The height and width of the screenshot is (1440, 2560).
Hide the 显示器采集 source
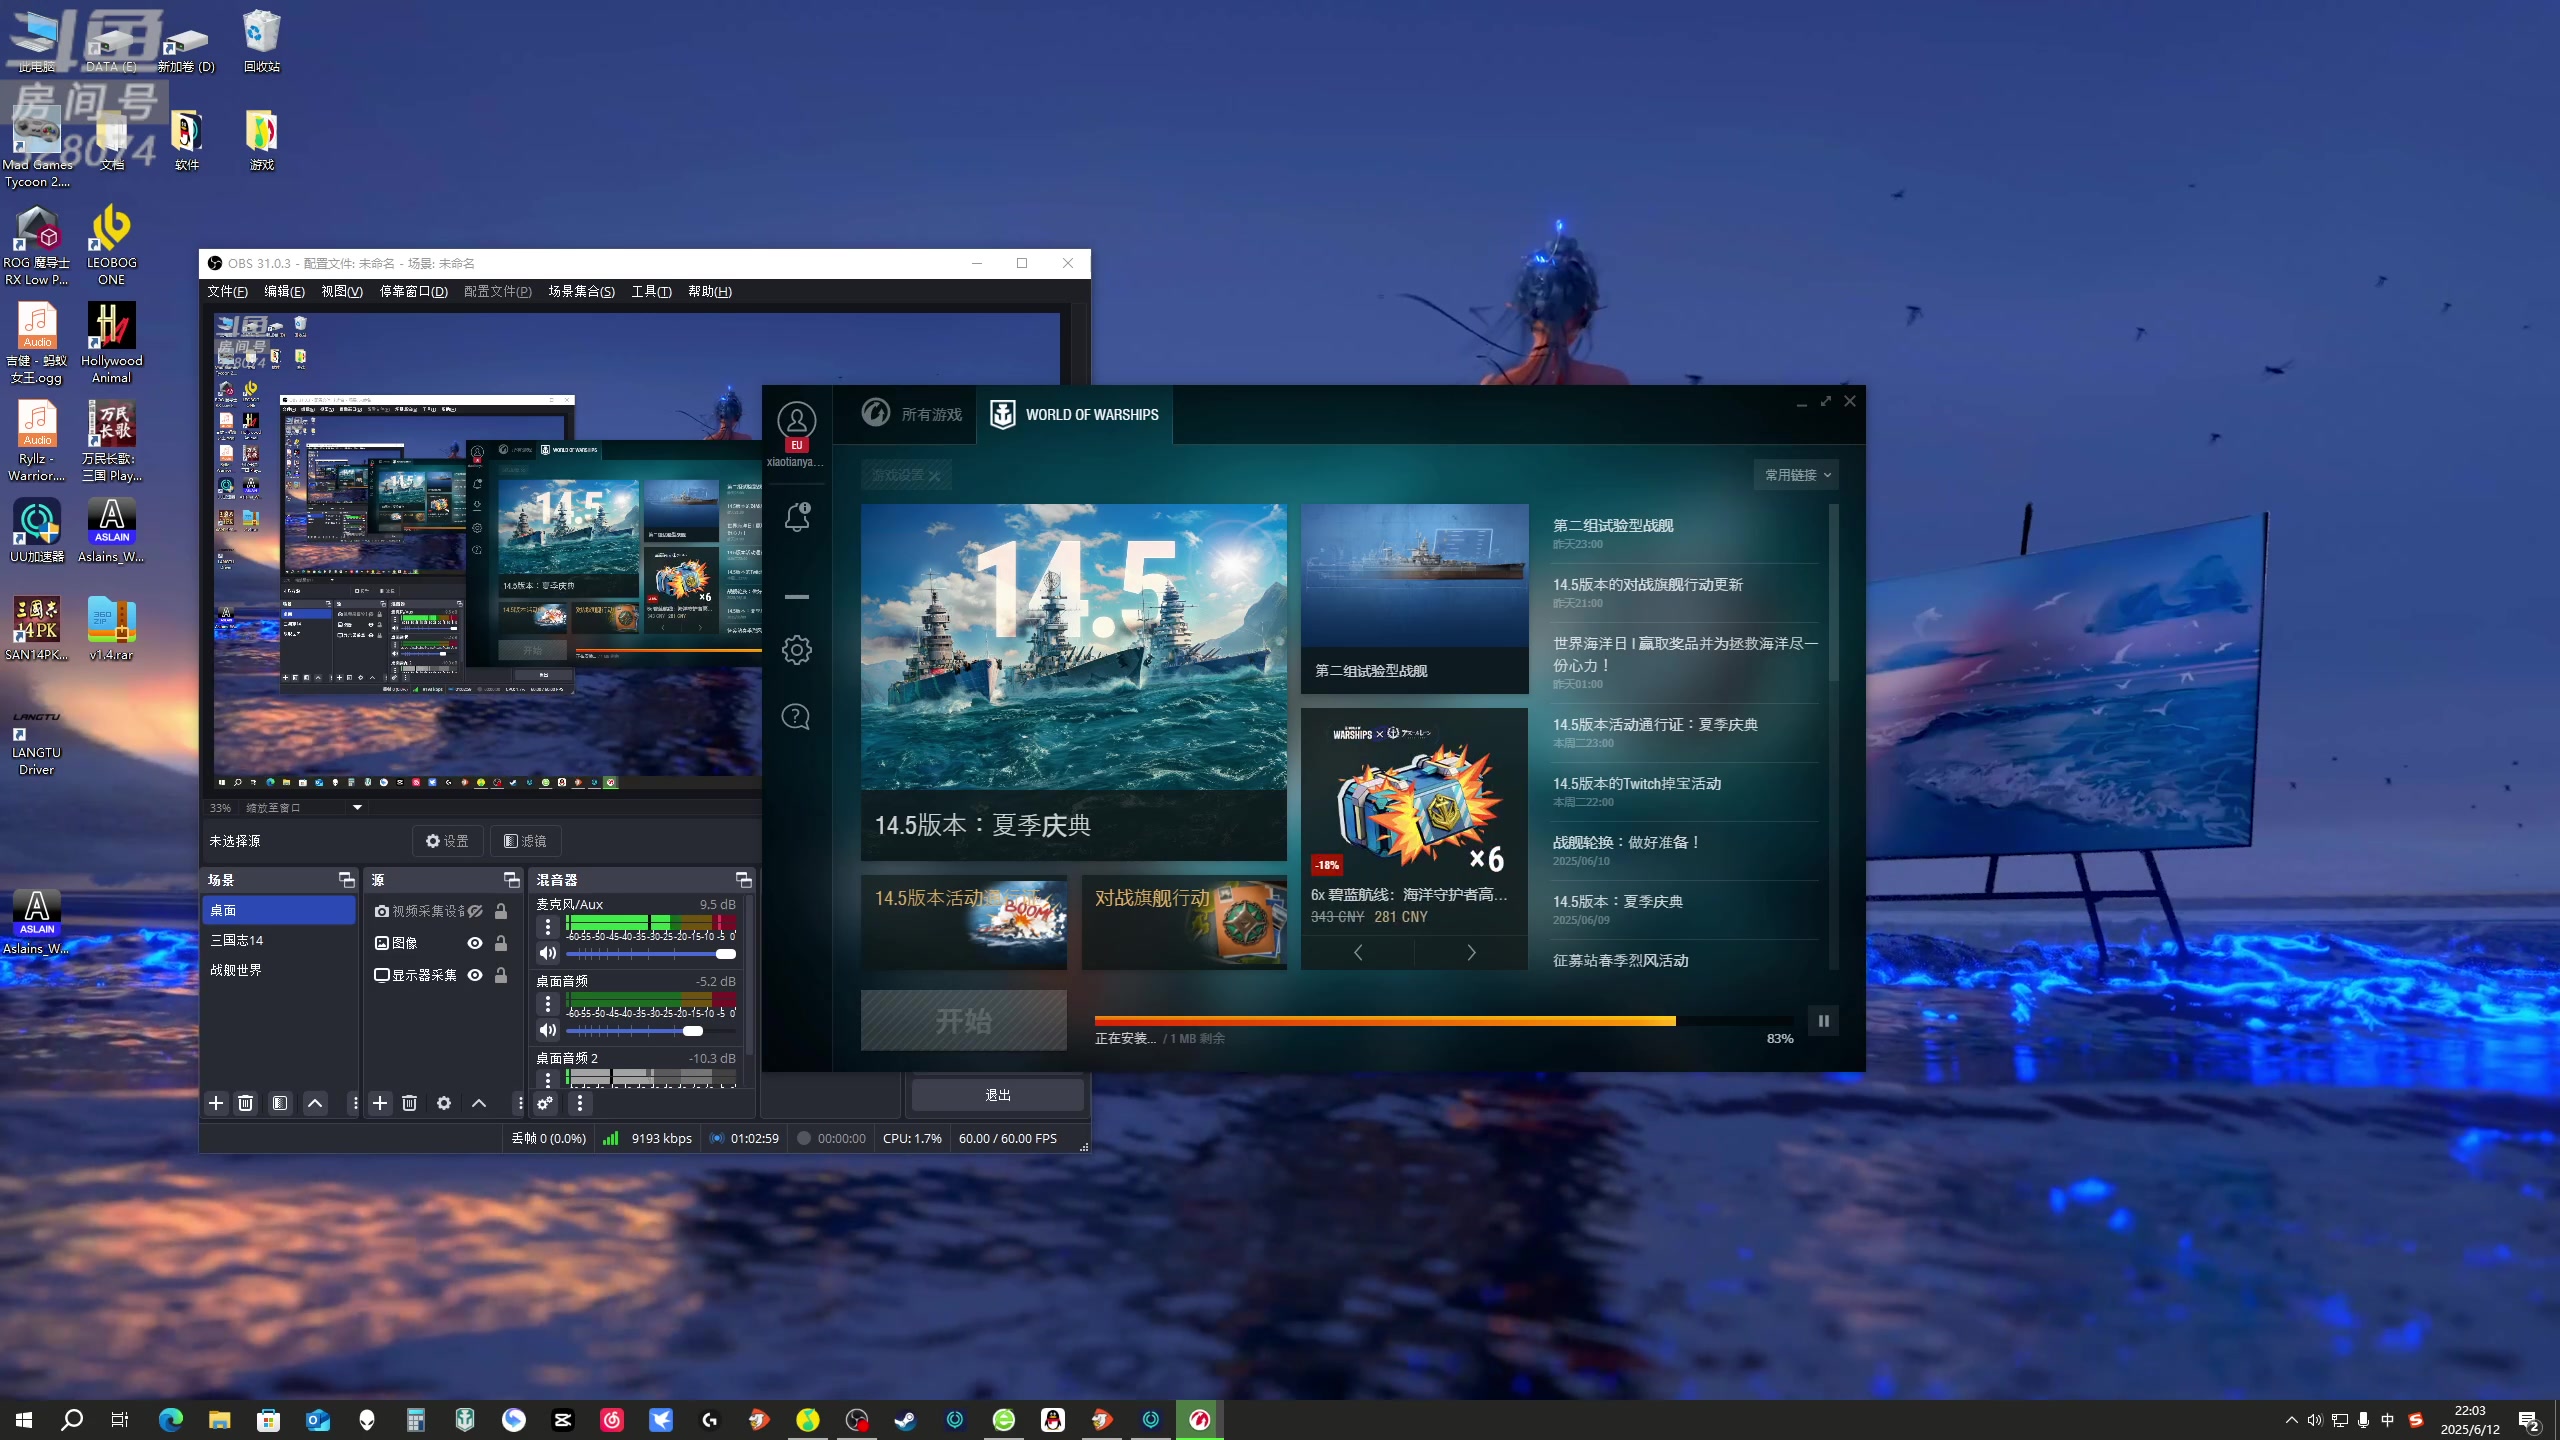coord(475,975)
